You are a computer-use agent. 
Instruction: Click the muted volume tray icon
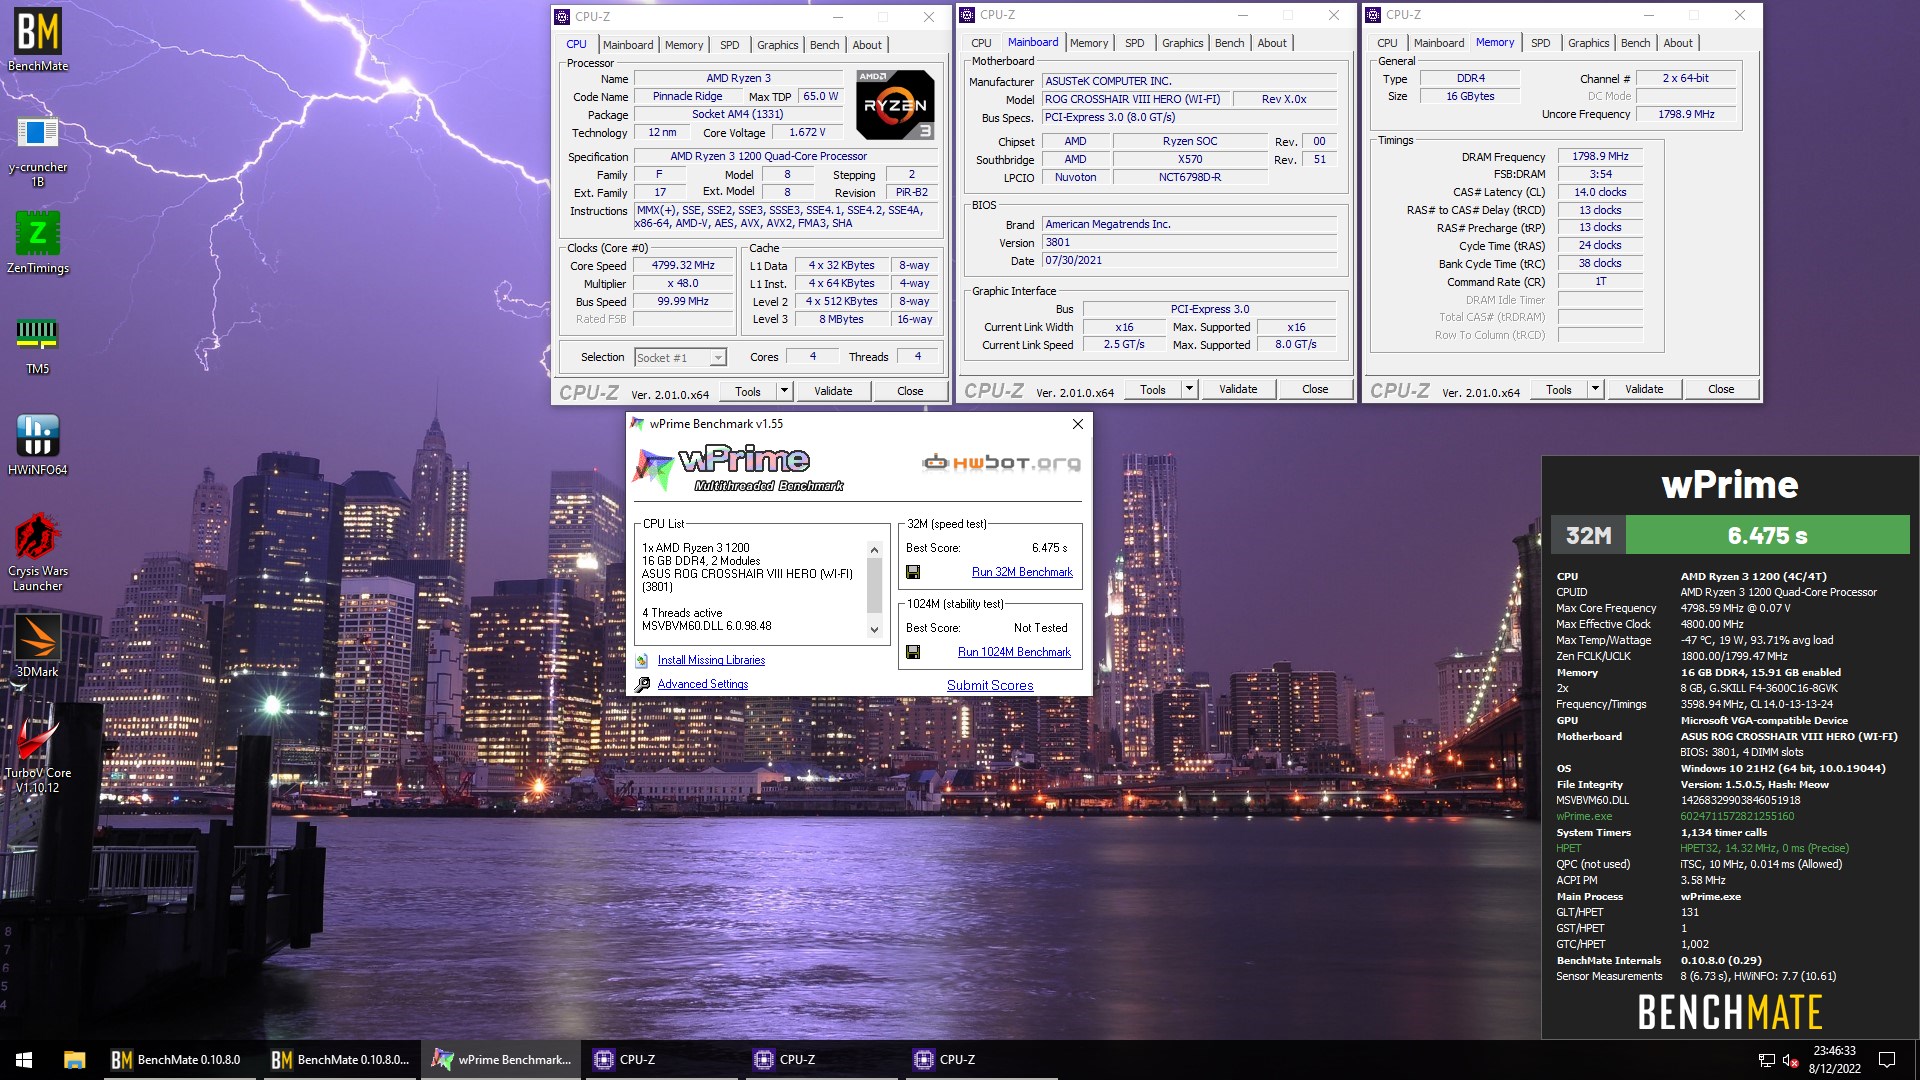1791,1060
